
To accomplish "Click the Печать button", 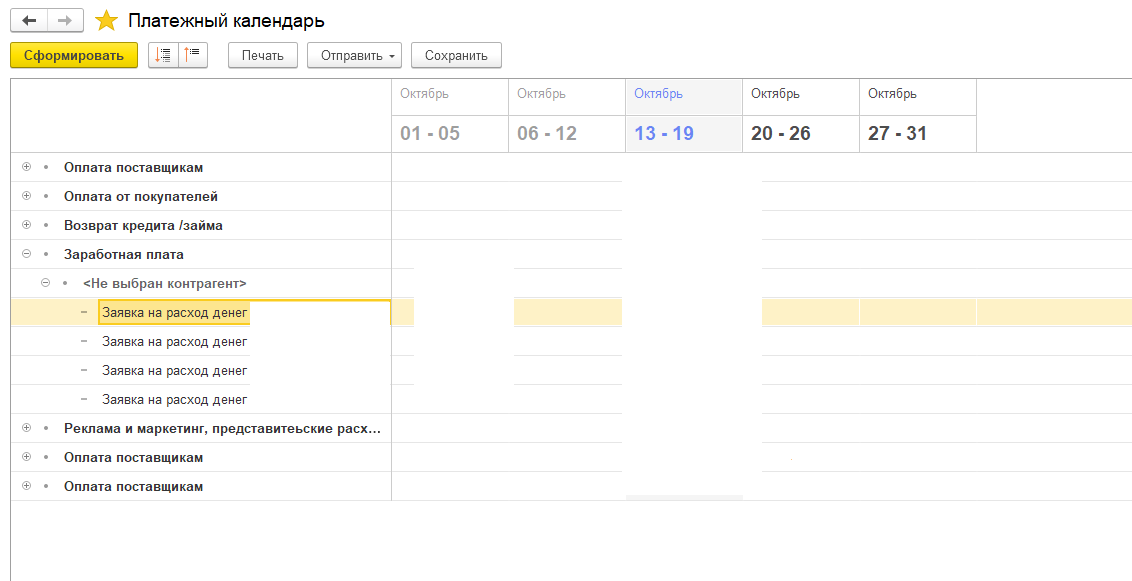I will pos(263,56).
